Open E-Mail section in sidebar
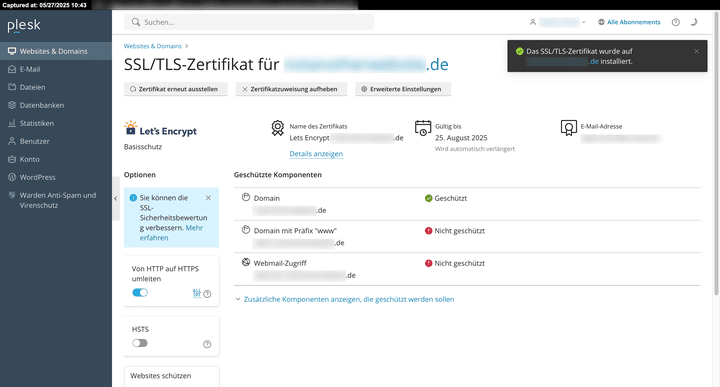Image resolution: width=720 pixels, height=387 pixels. (56, 69)
